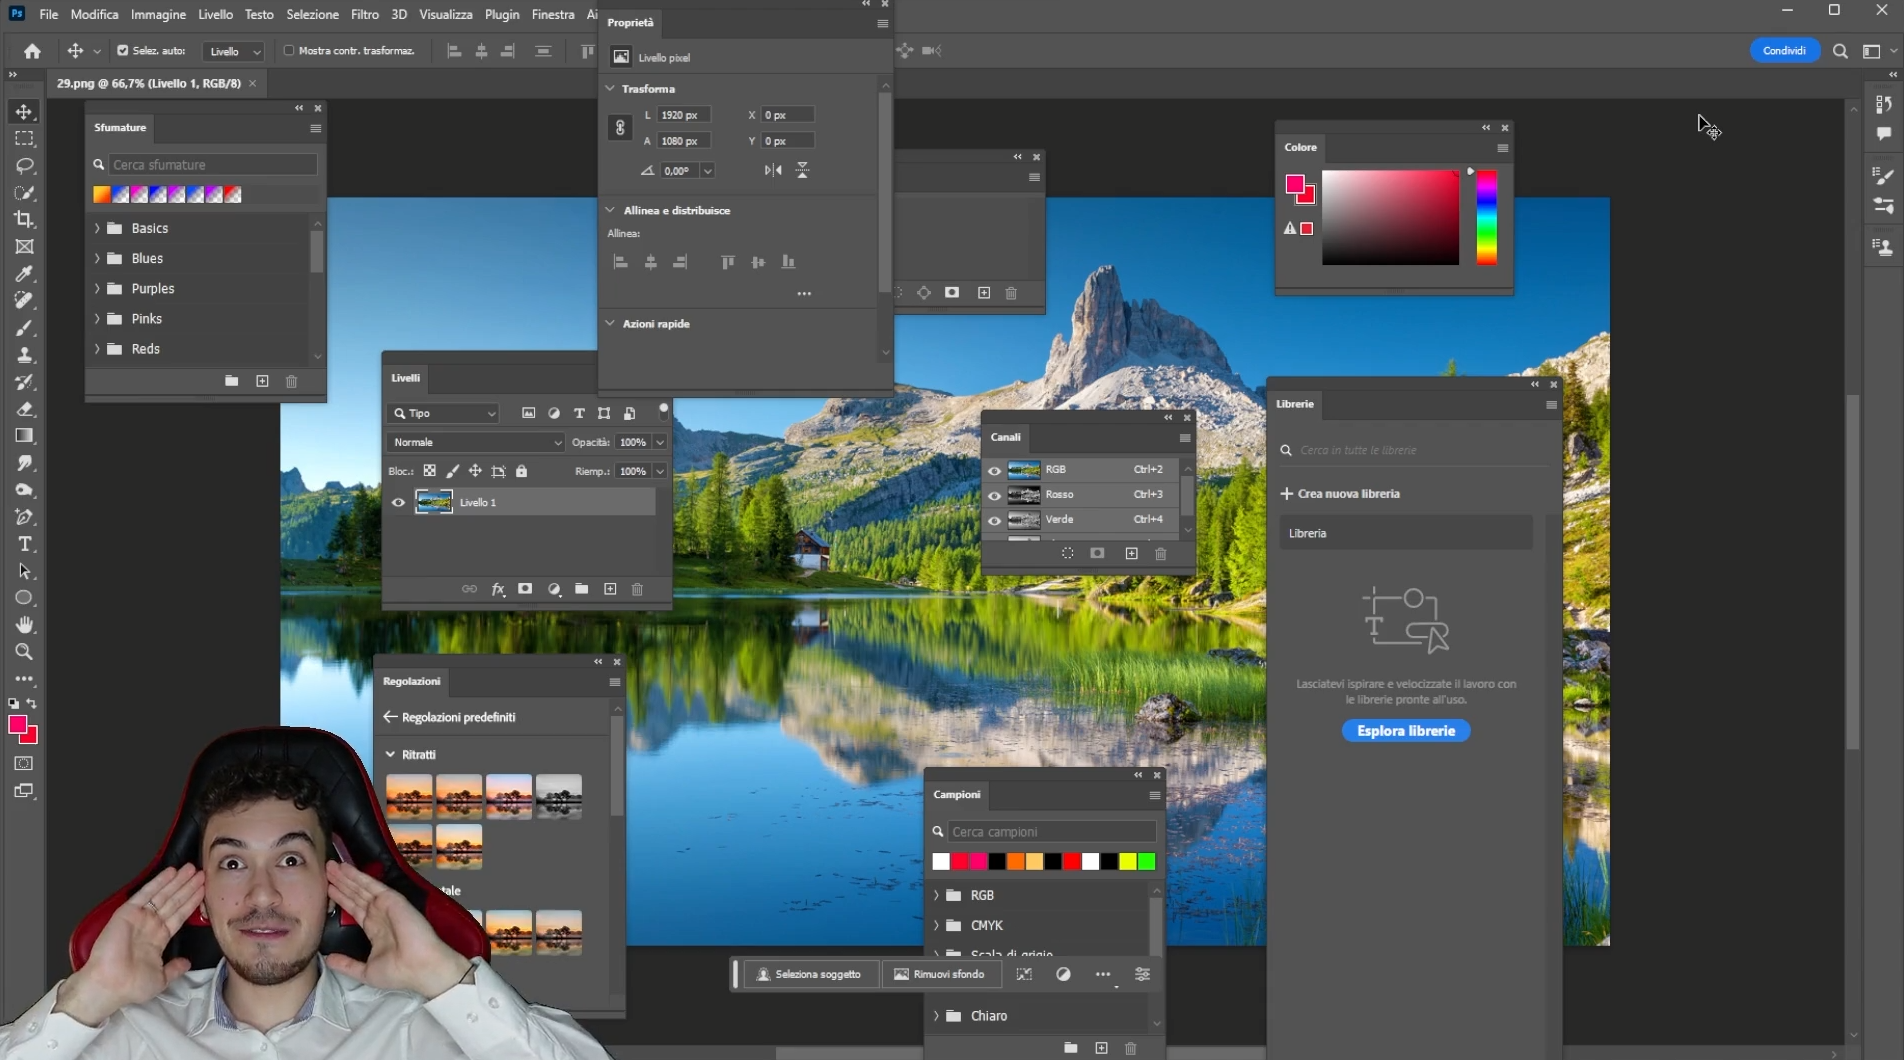The width and height of the screenshot is (1904, 1060).
Task: Toggle the Selez. auto checkbox
Action: (123, 51)
